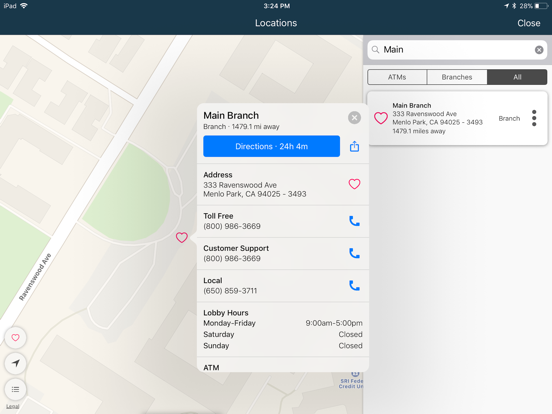Filter results to ATMs

[x=397, y=77]
